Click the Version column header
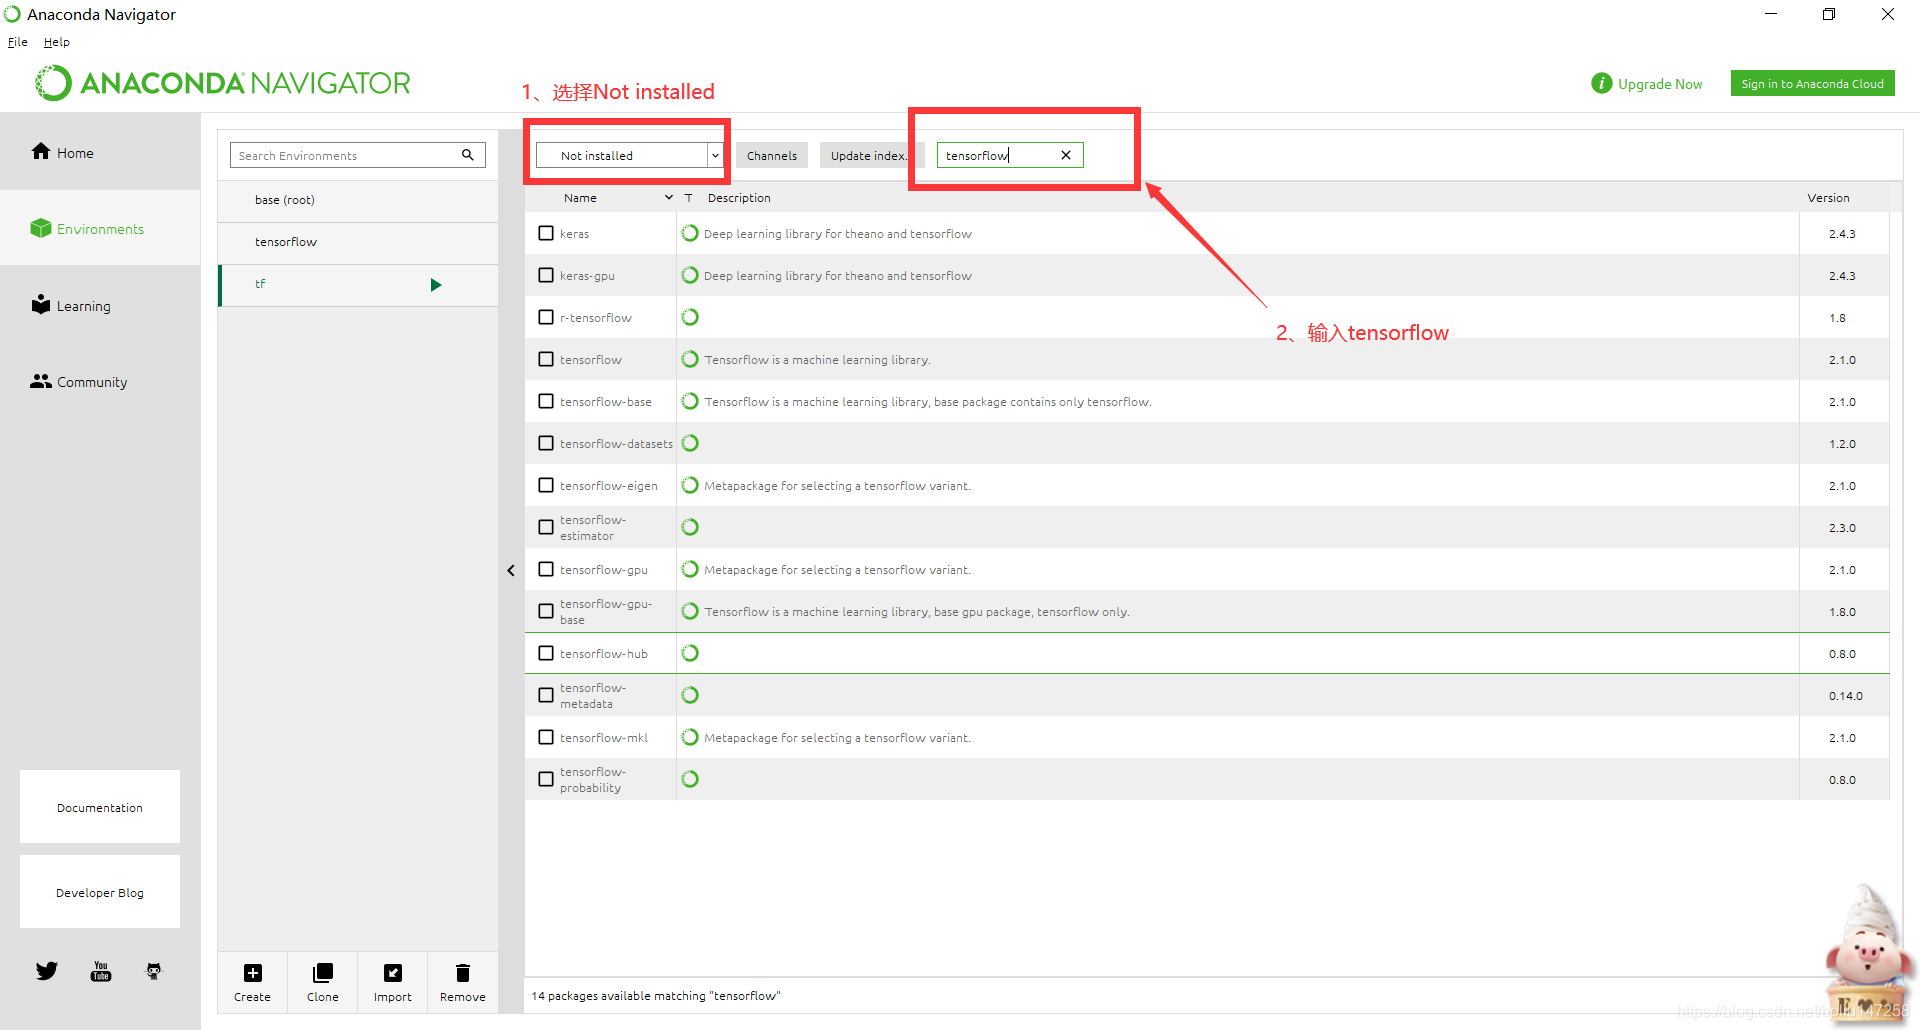The width and height of the screenshot is (1920, 1030). point(1828,198)
